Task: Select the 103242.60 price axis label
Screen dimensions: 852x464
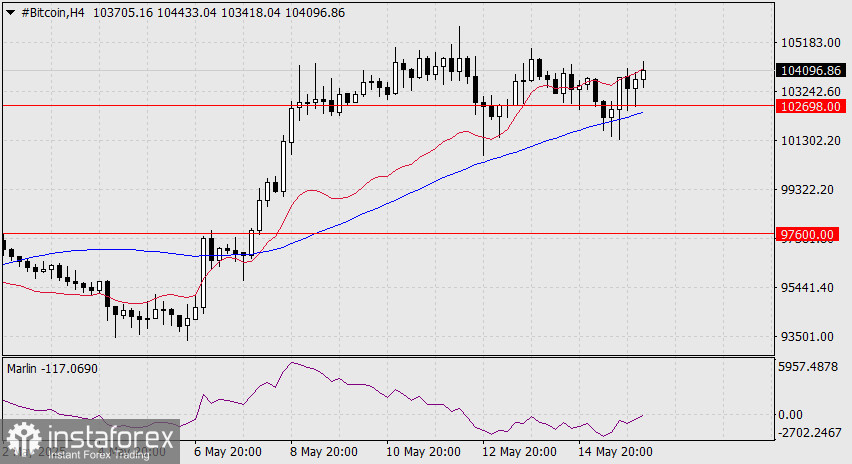Action: coord(810,92)
